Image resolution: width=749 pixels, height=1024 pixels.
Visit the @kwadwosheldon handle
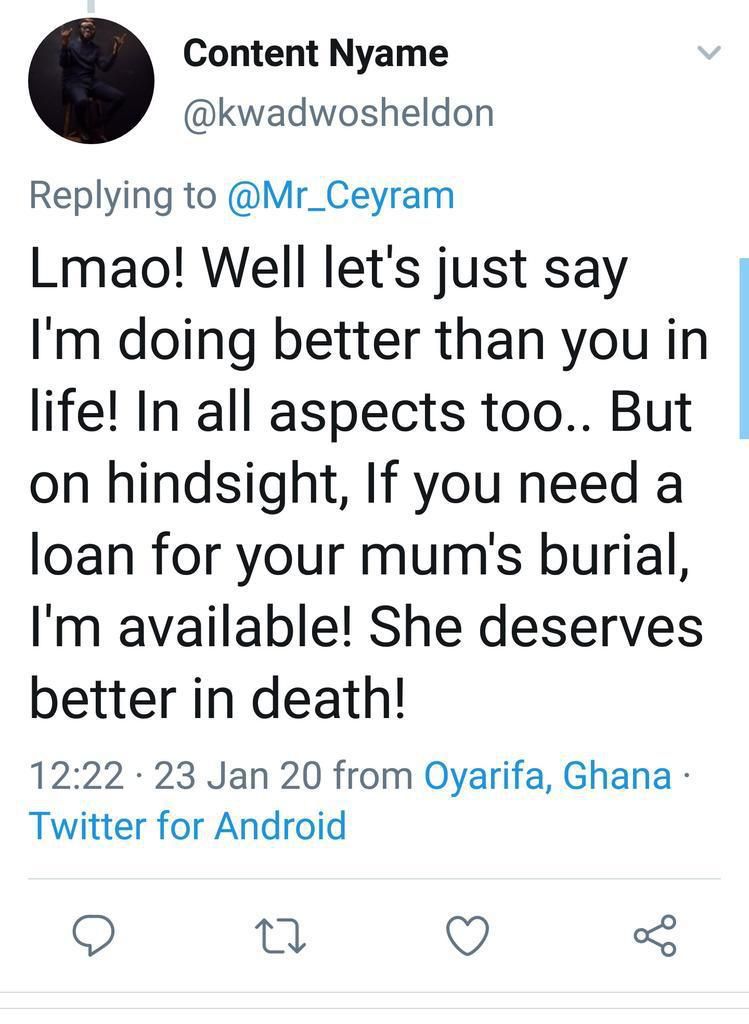339,113
